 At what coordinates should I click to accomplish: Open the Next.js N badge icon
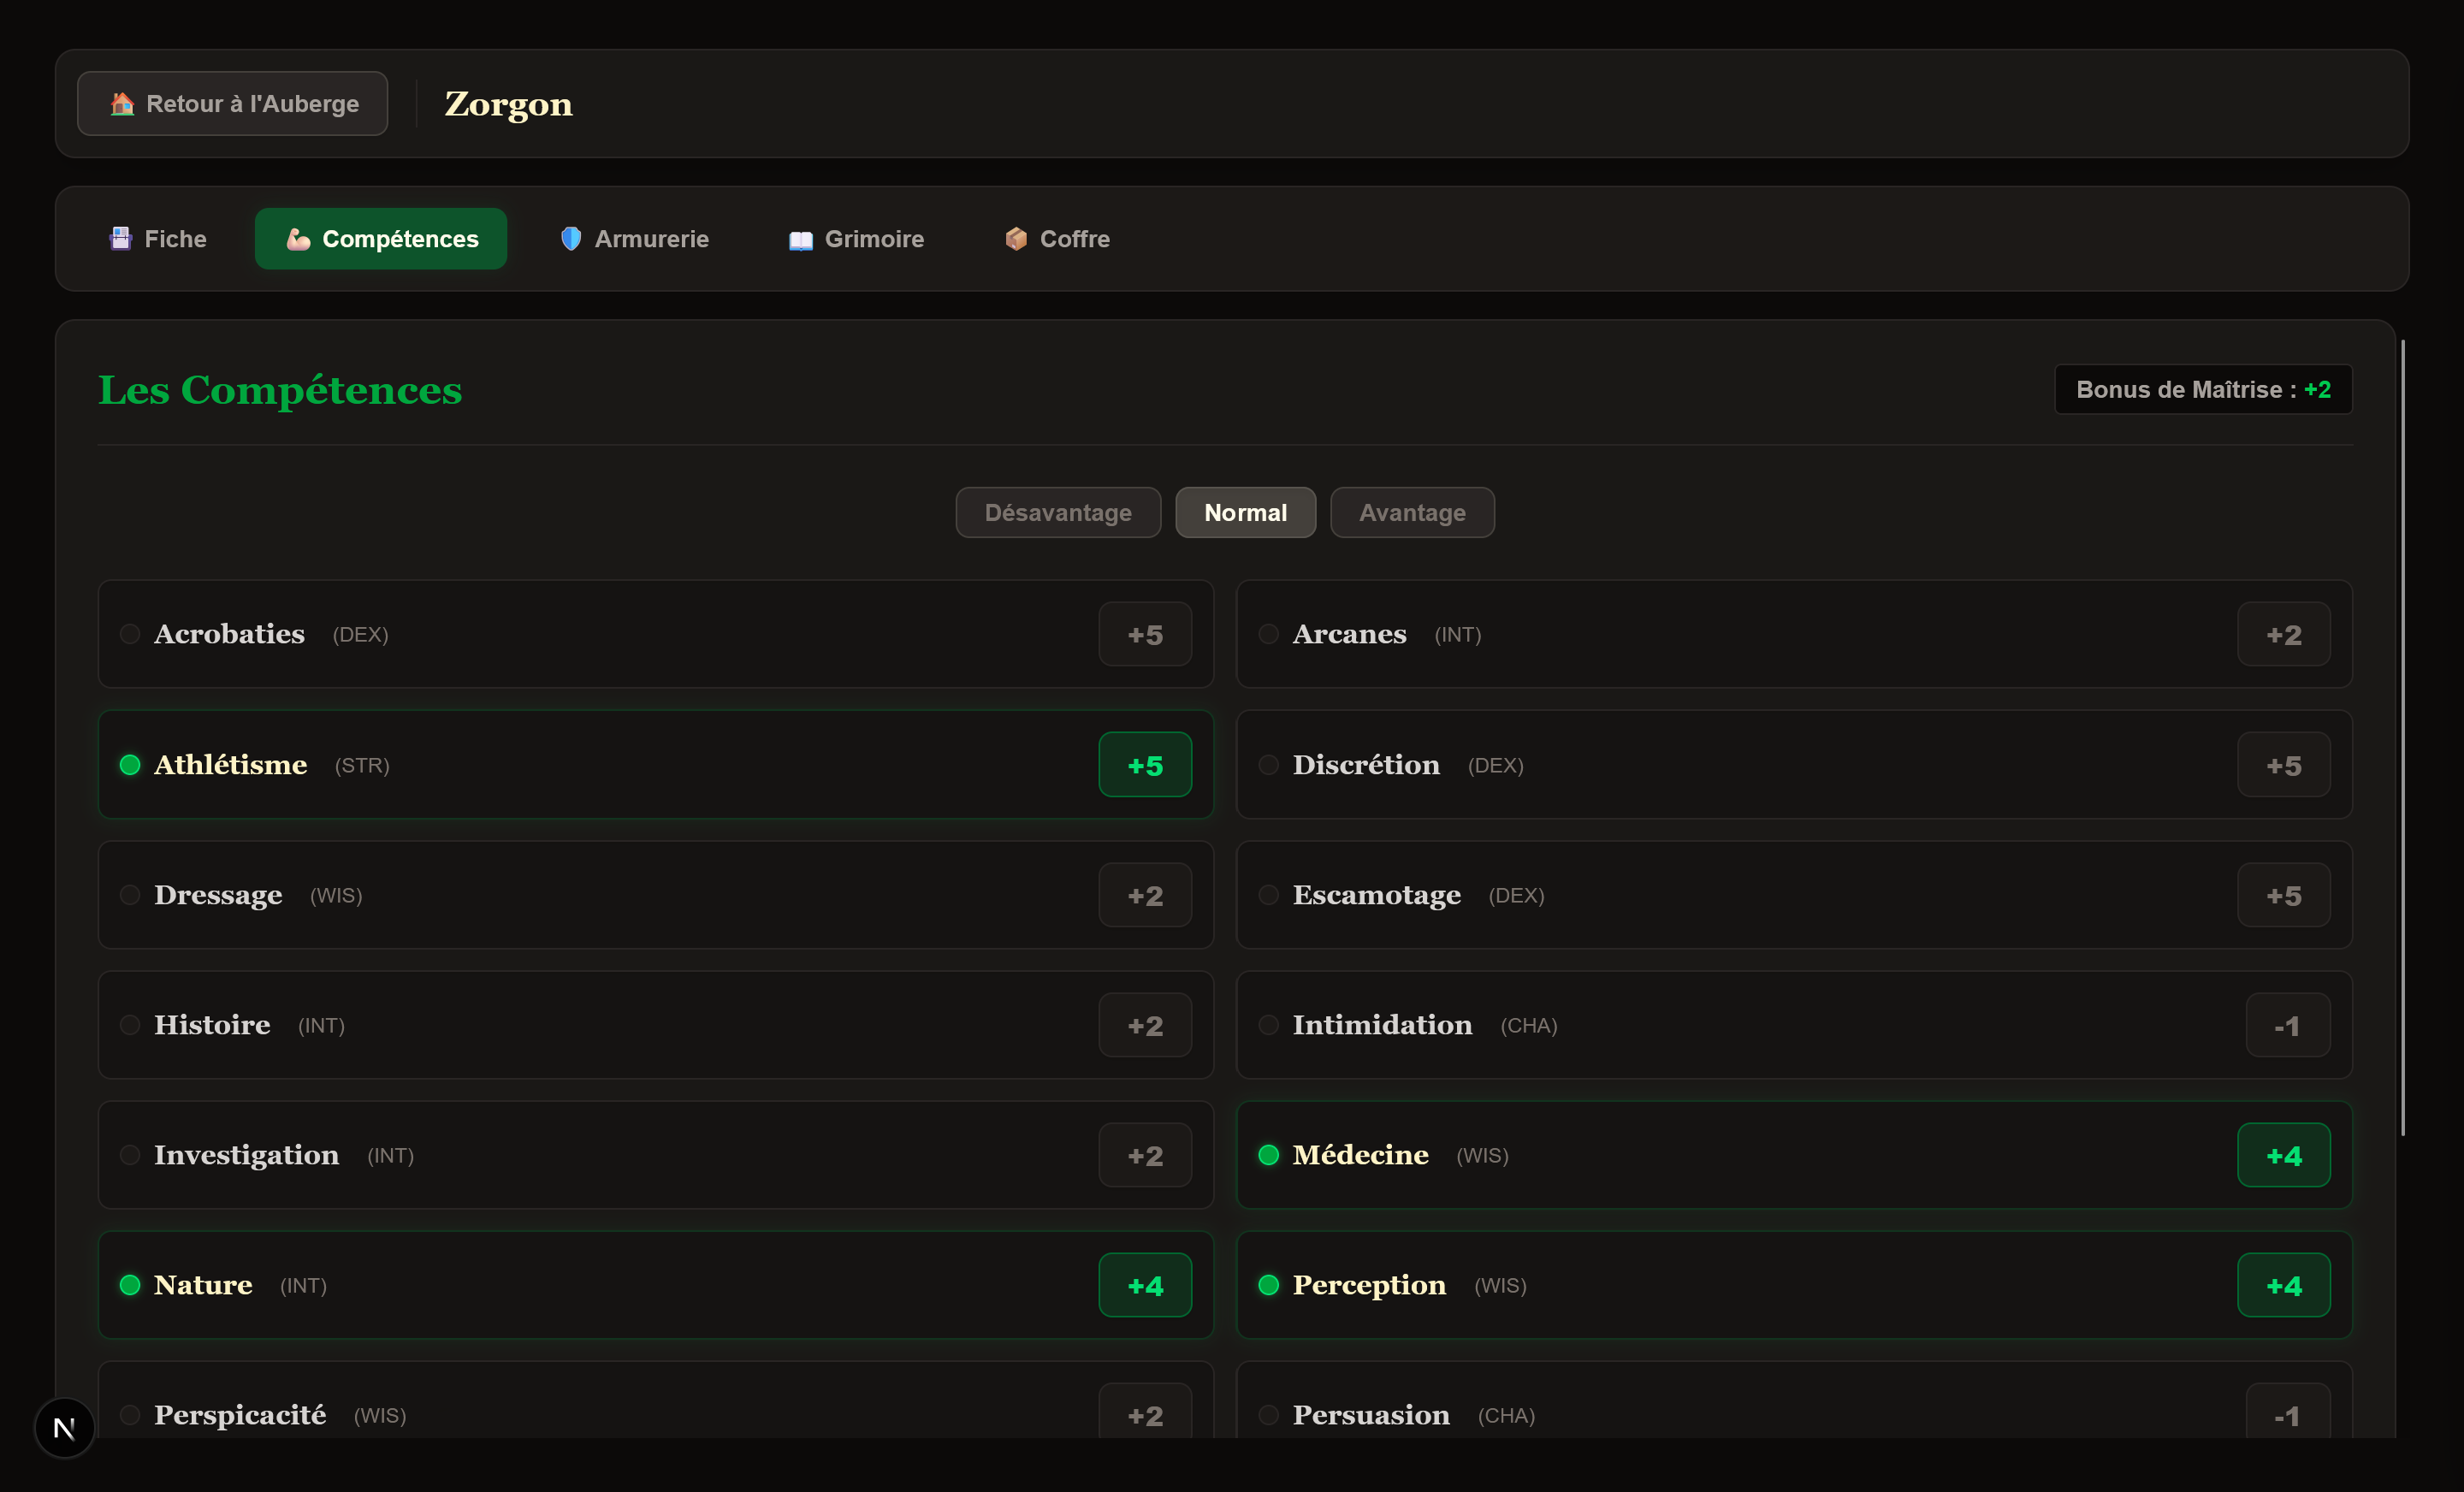coord(65,1428)
